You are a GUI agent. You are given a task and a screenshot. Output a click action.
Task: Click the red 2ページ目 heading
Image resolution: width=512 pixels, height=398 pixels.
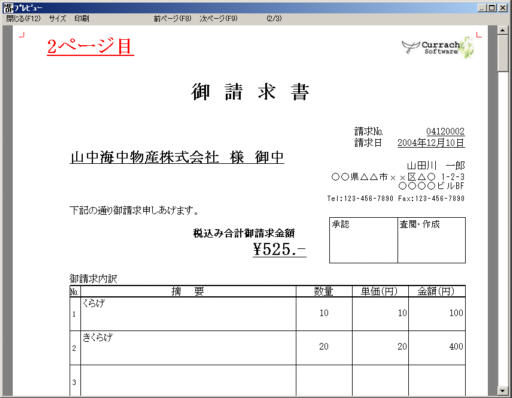click(x=90, y=46)
